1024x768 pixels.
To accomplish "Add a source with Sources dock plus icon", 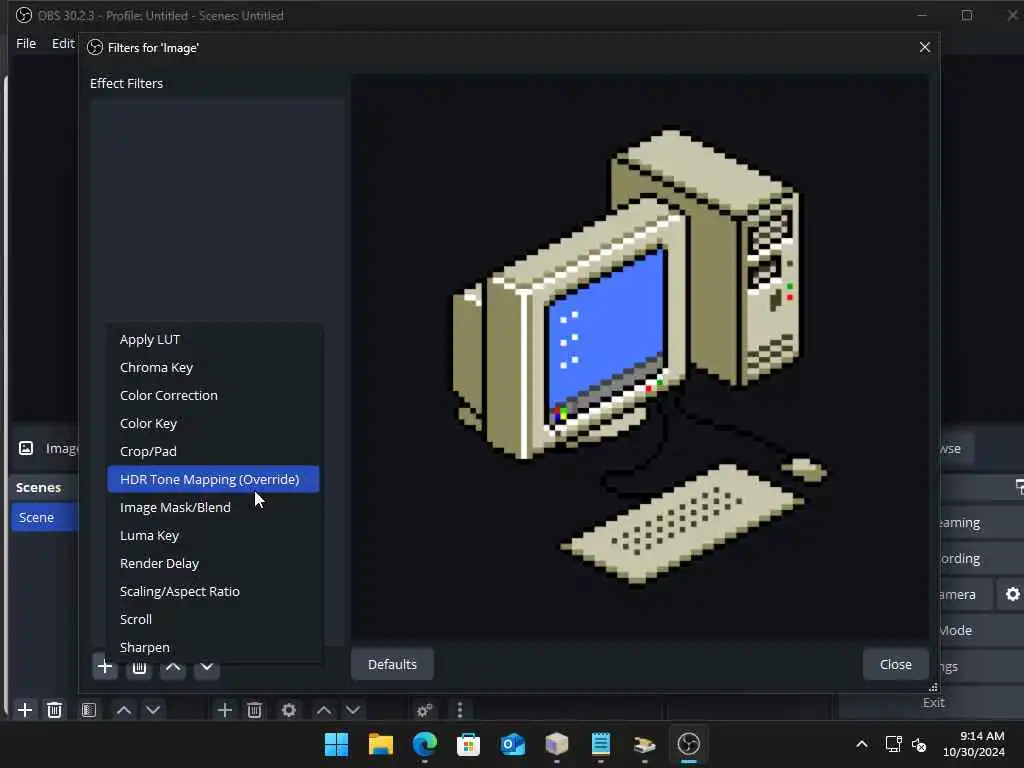I will (225, 710).
